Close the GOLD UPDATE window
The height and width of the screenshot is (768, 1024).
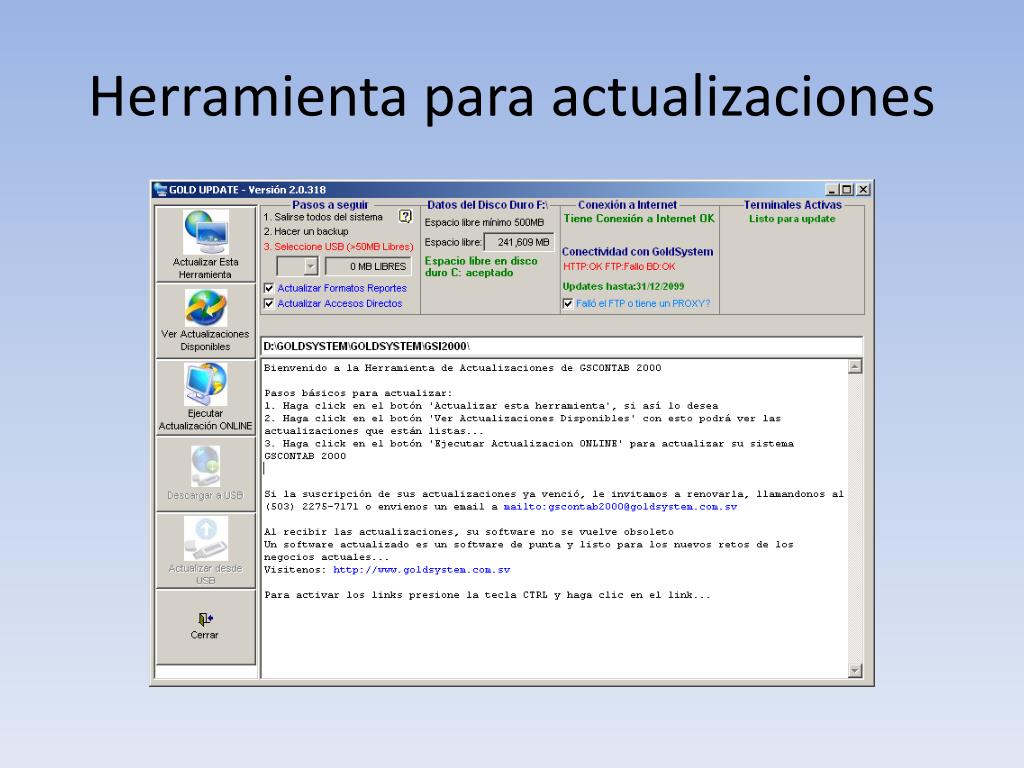[x=863, y=190]
